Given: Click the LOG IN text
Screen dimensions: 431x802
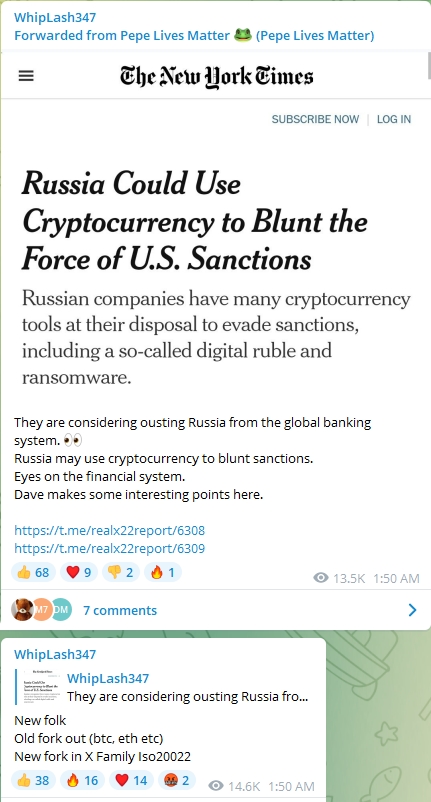Looking at the screenshot, I should (394, 119).
